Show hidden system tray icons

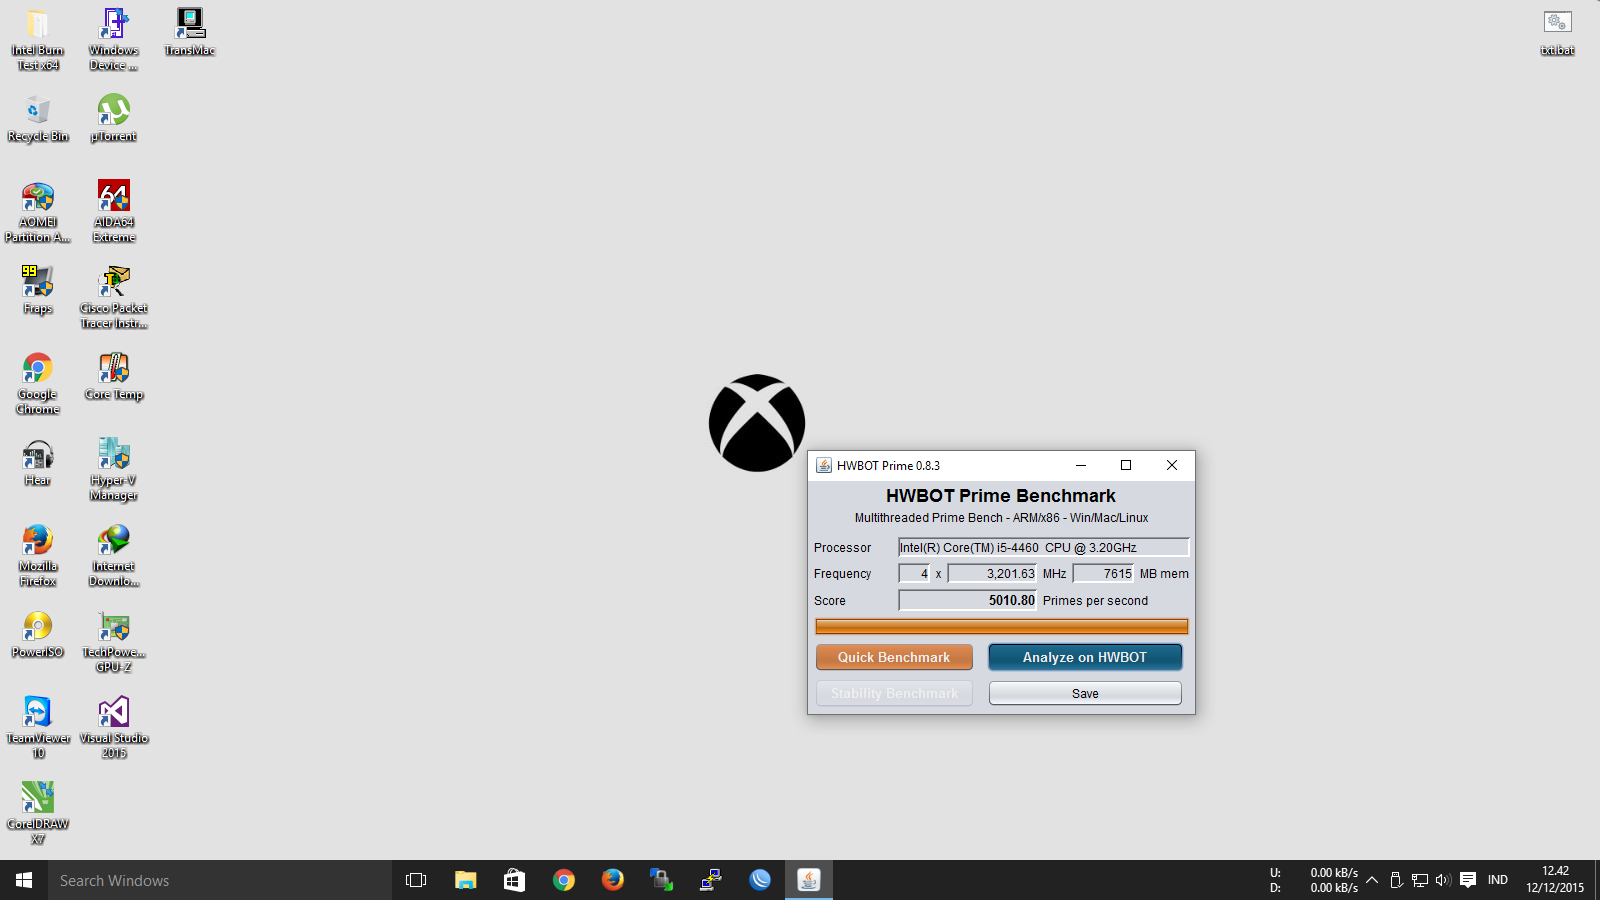(x=1372, y=880)
